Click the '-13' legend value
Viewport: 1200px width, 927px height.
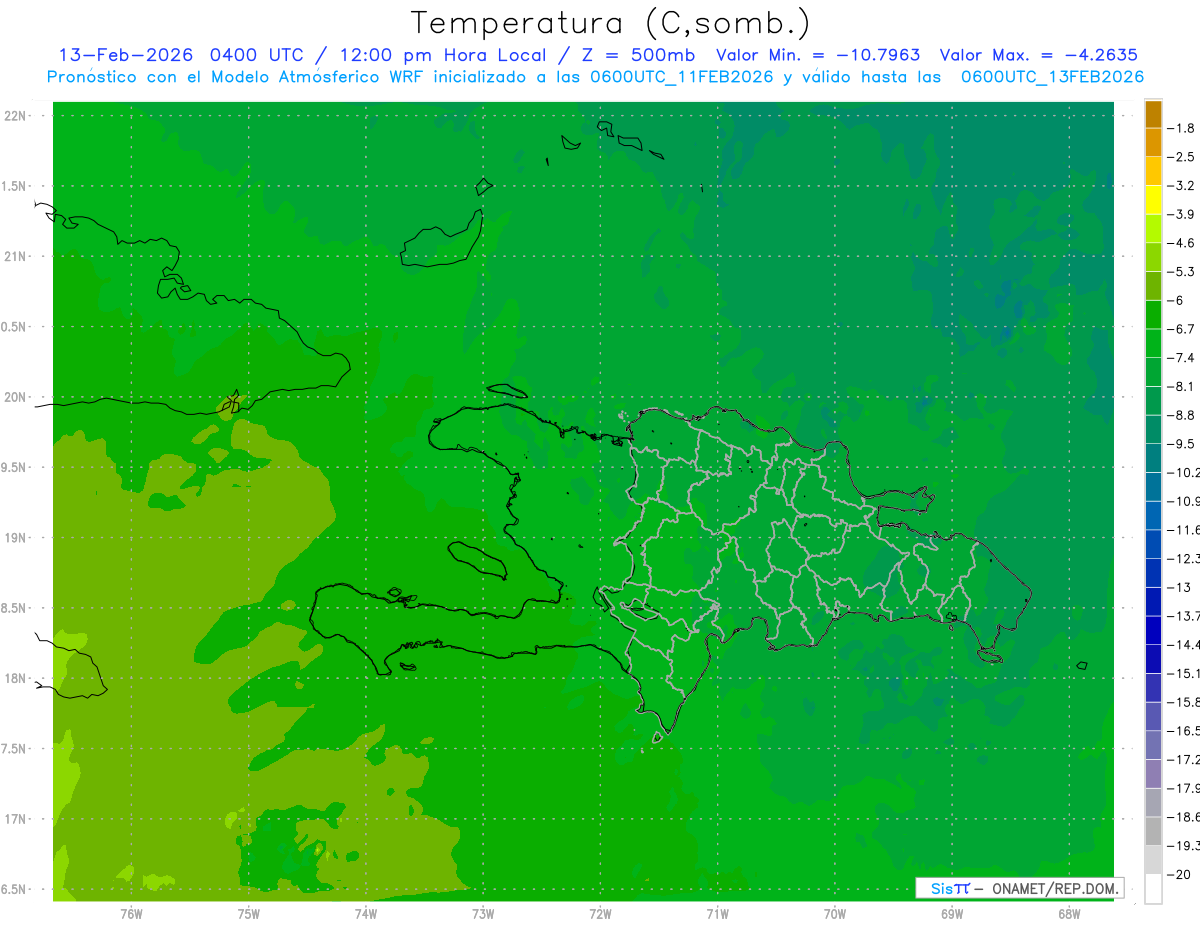pyautogui.click(x=1180, y=587)
